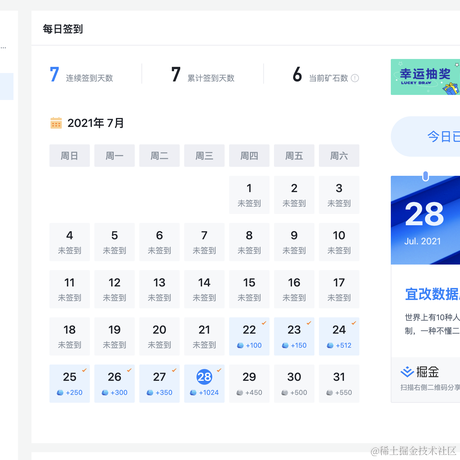Select July 29 cell with +450
This screenshot has width=460, height=460.
249,383
